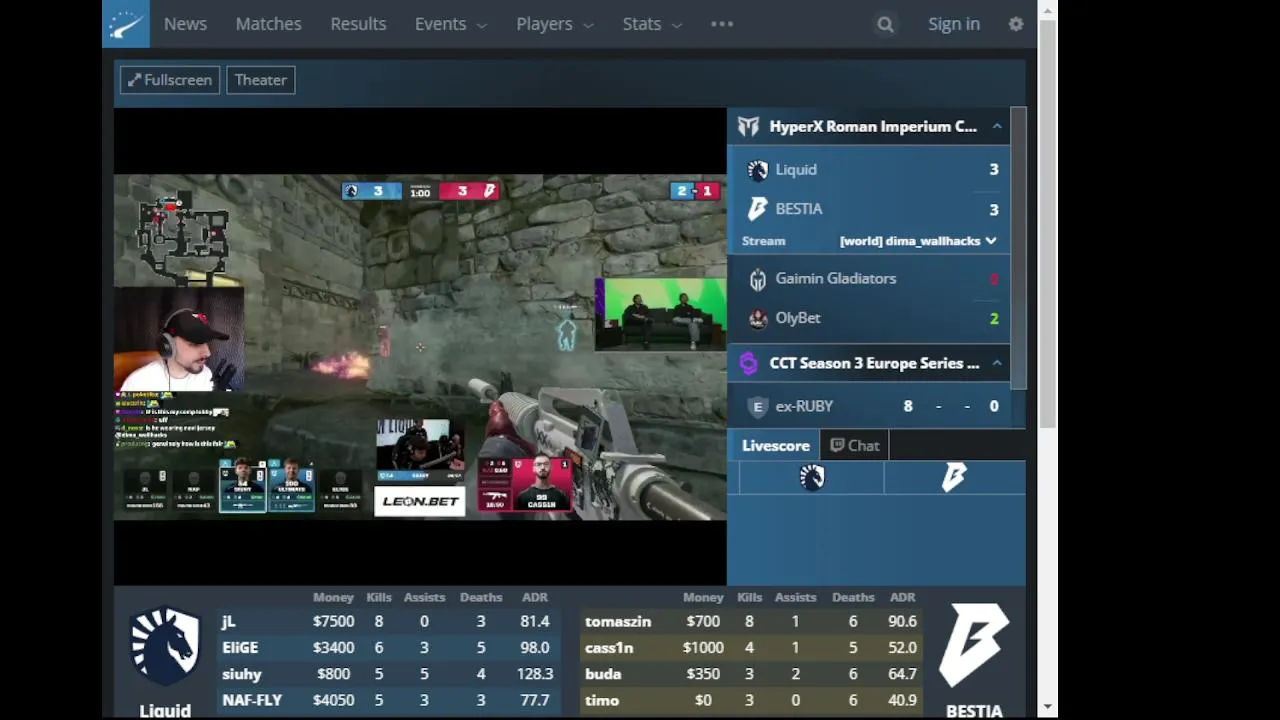Click the ADR column header in Liquid table
Viewport: 1280px width, 720px height.
tap(535, 597)
